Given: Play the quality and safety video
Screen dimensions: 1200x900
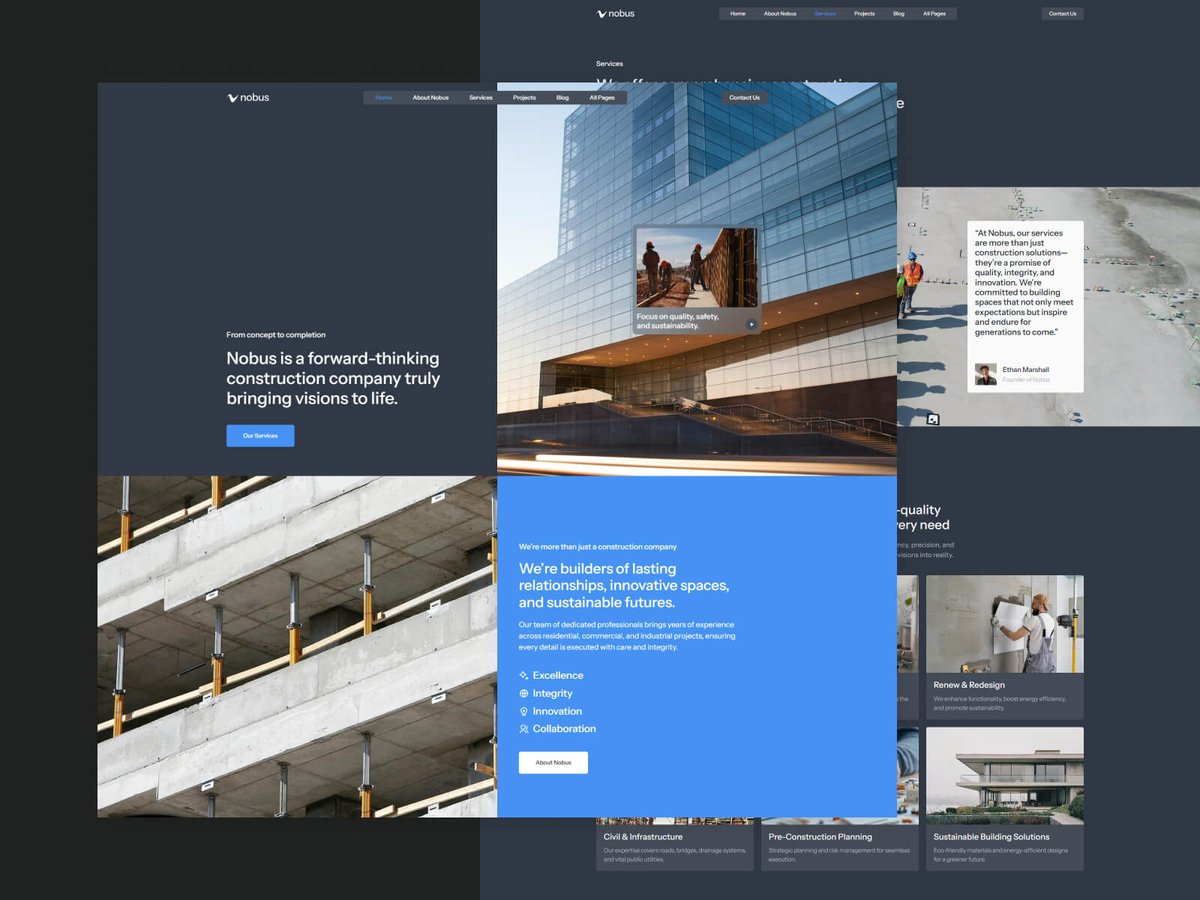Looking at the screenshot, I should point(751,324).
